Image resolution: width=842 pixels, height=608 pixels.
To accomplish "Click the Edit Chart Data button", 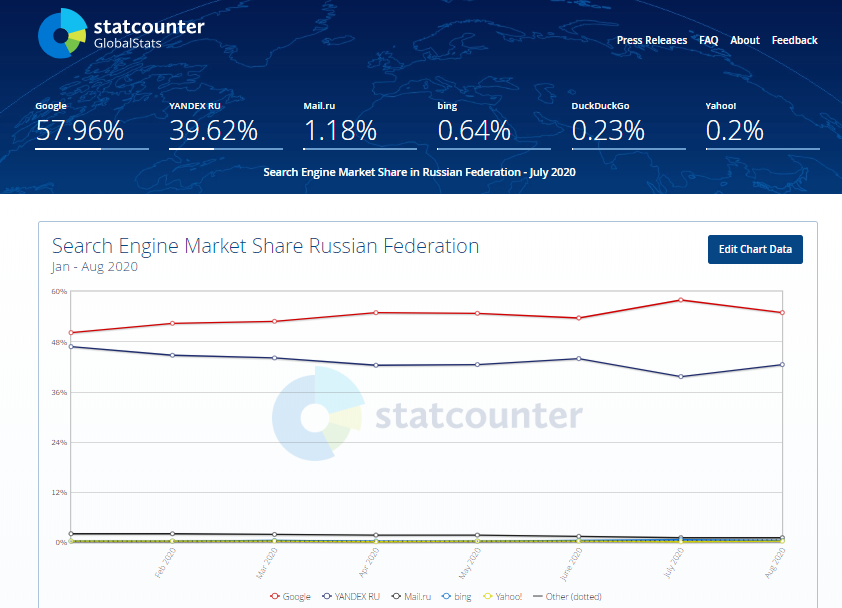I will tap(755, 249).
